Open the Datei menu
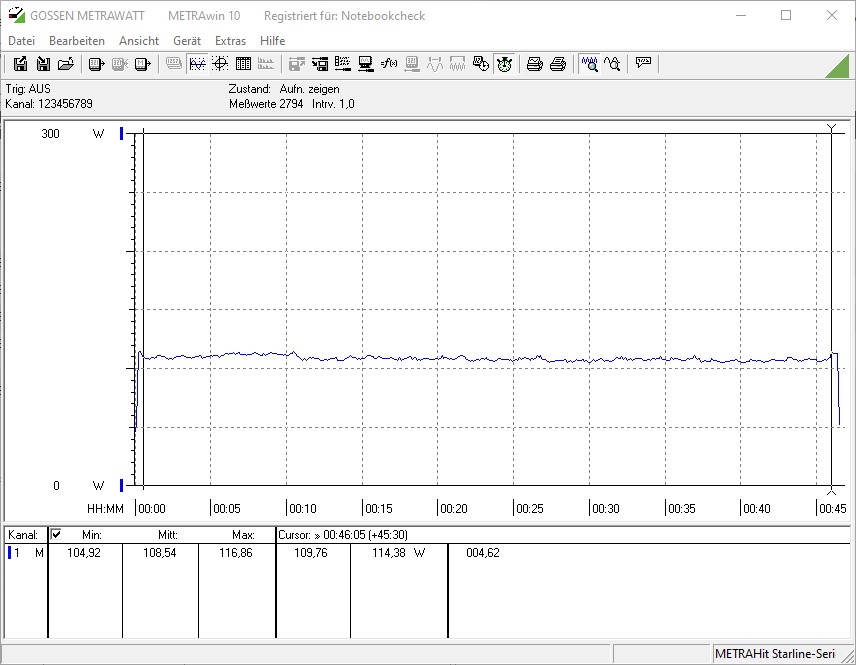 [21, 40]
